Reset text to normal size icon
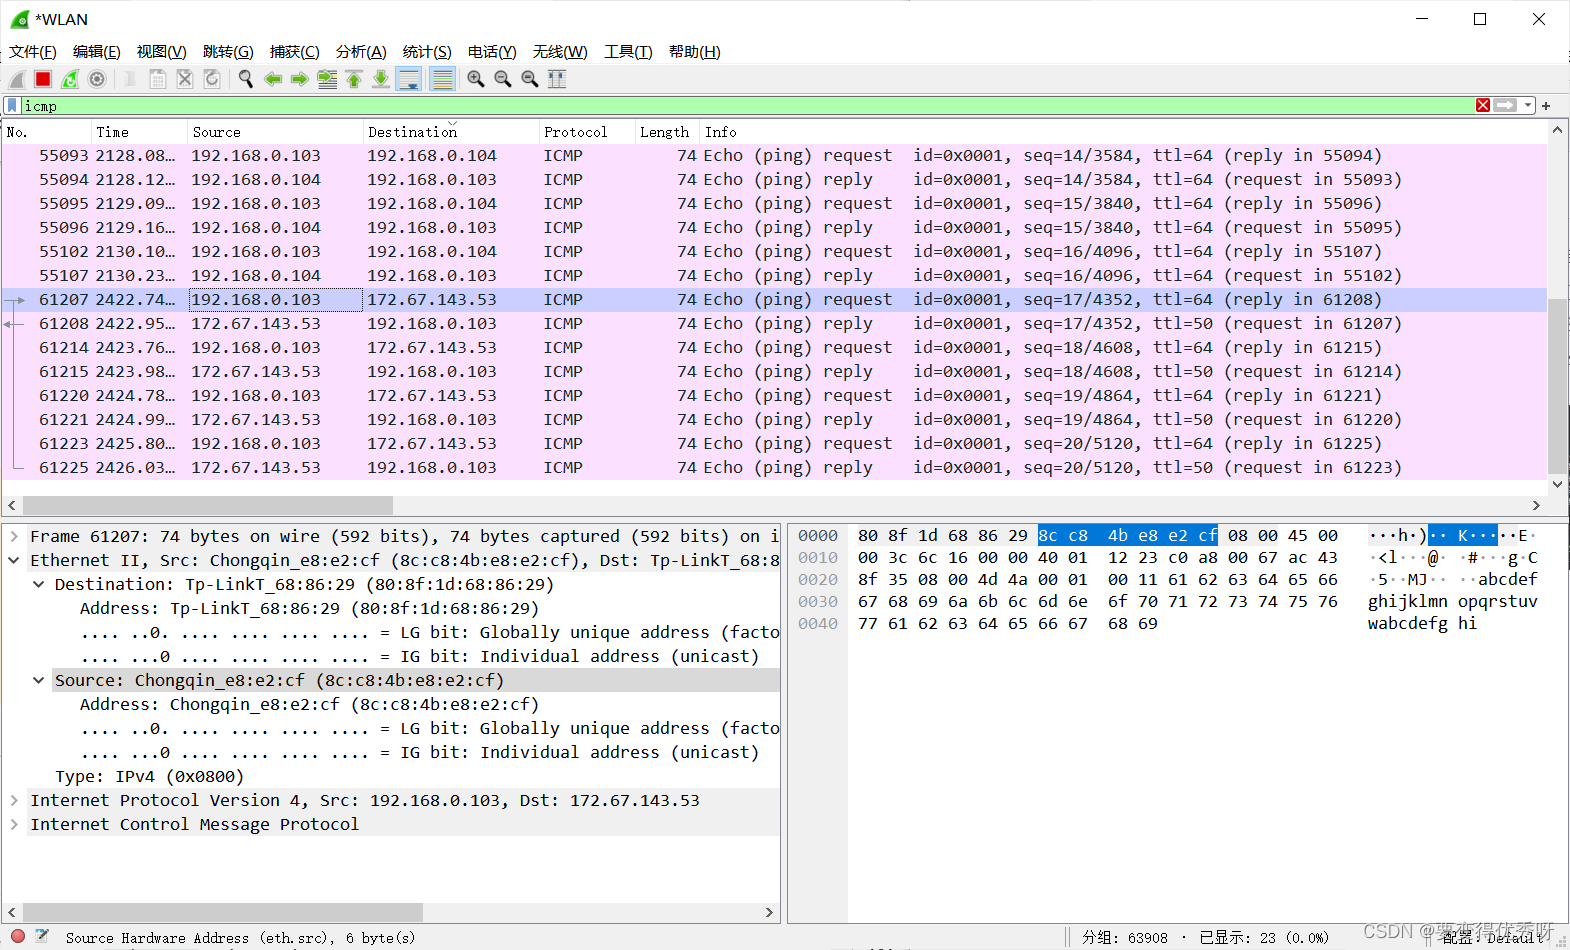 pos(530,79)
